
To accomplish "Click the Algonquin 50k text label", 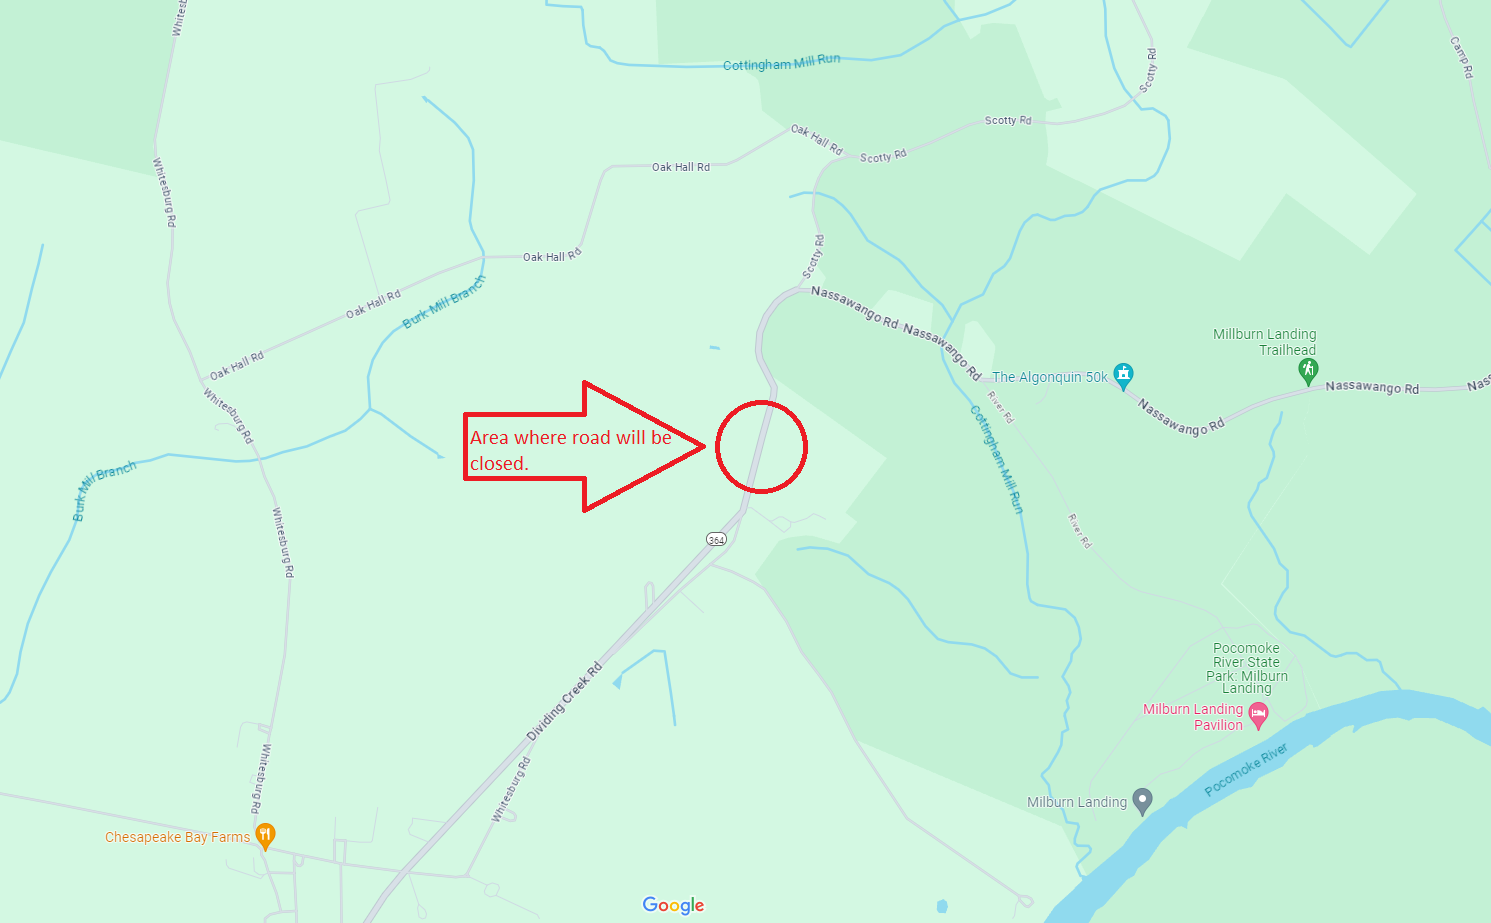I will click(1050, 377).
